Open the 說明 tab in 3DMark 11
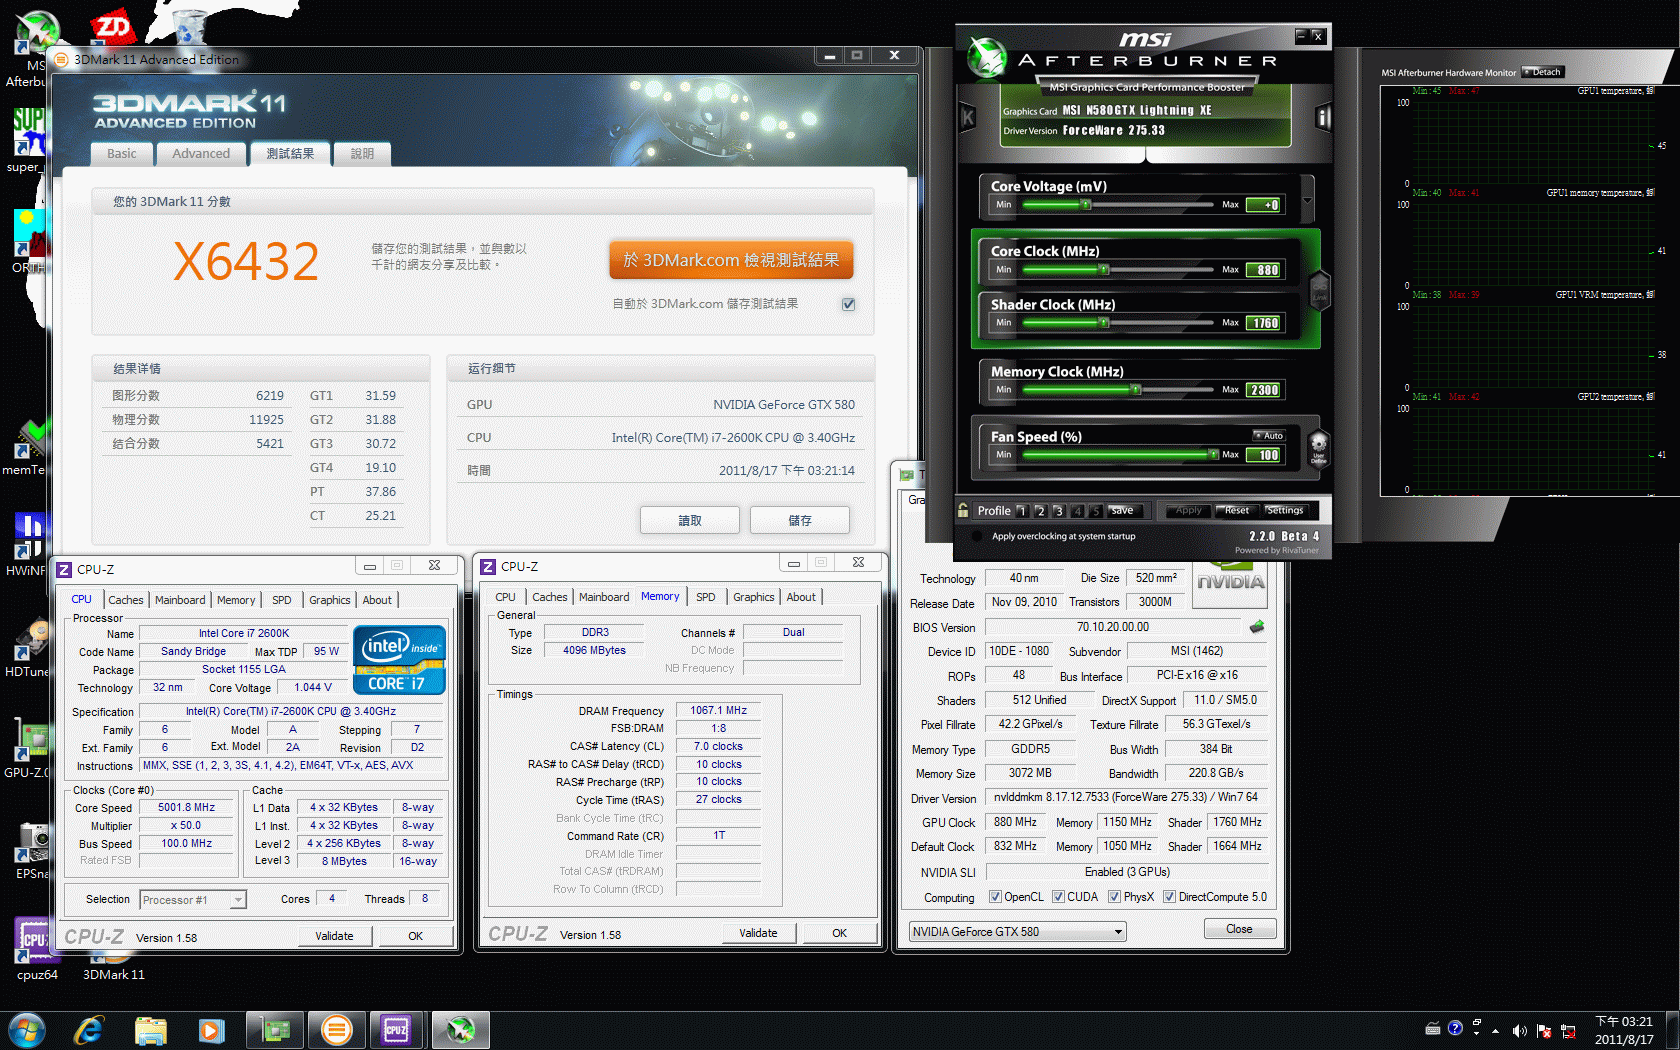This screenshot has height=1050, width=1680. click(362, 153)
